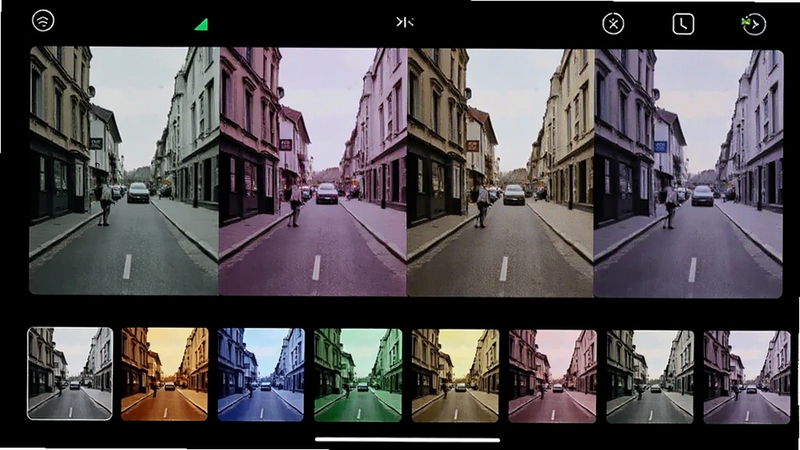Tap the green triangle indicator
This screenshot has height=450, width=800.
click(x=202, y=24)
